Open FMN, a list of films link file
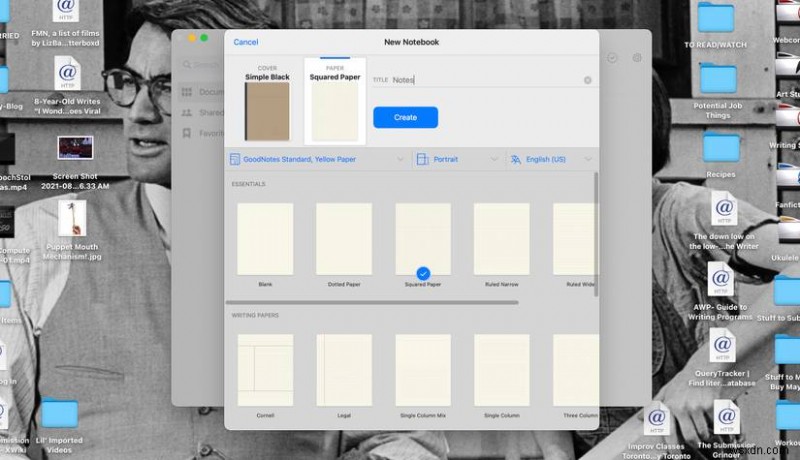800x460 pixels. pyautogui.click(x=66, y=24)
